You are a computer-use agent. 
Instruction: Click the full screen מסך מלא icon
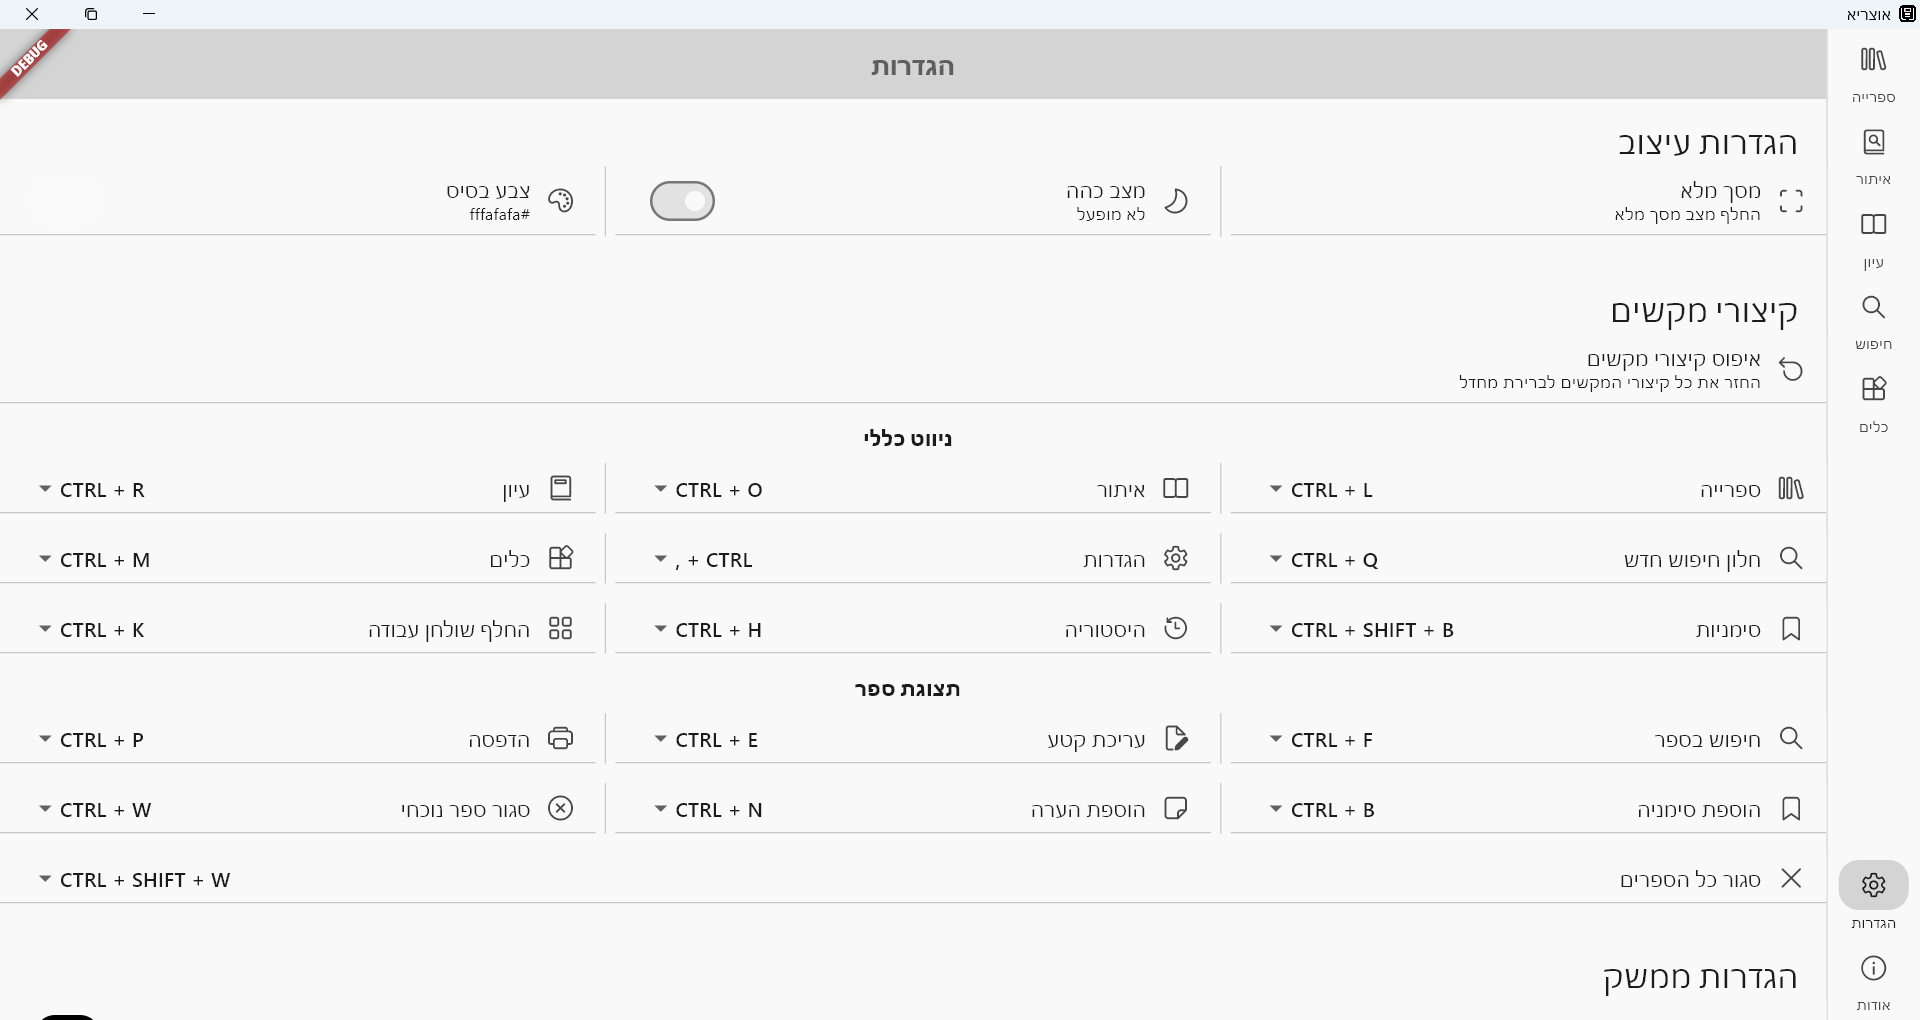click(x=1791, y=201)
